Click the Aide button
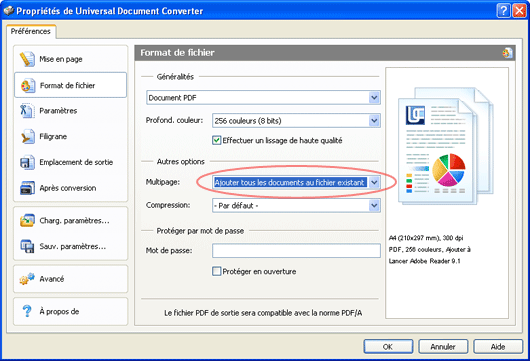The height and width of the screenshot is (361, 530). [x=498, y=346]
